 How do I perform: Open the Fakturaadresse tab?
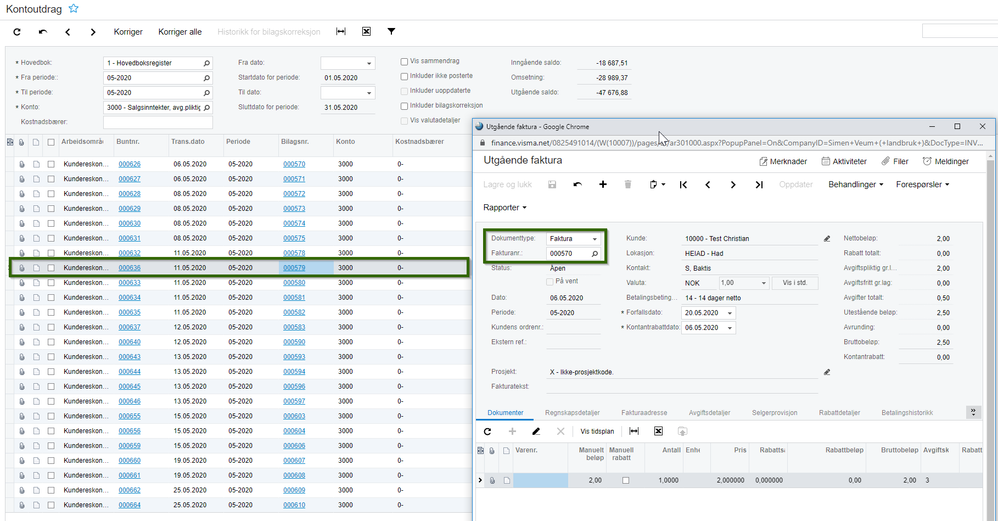(x=645, y=412)
